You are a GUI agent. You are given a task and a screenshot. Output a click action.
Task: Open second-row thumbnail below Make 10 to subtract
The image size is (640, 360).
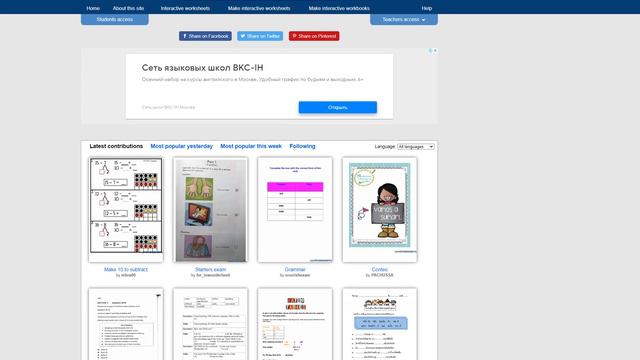coord(126,324)
